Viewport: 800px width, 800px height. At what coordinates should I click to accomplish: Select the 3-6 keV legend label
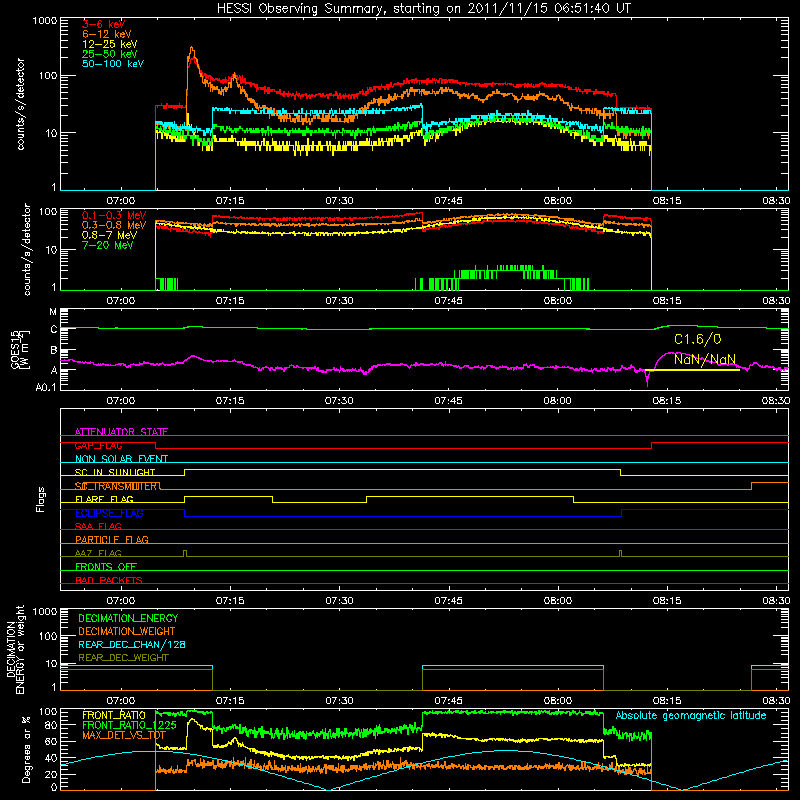point(104,24)
